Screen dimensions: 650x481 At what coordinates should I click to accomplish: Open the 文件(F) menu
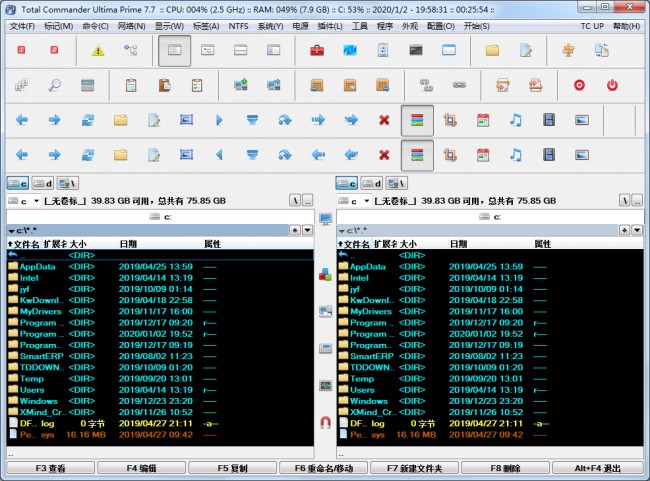(22, 26)
